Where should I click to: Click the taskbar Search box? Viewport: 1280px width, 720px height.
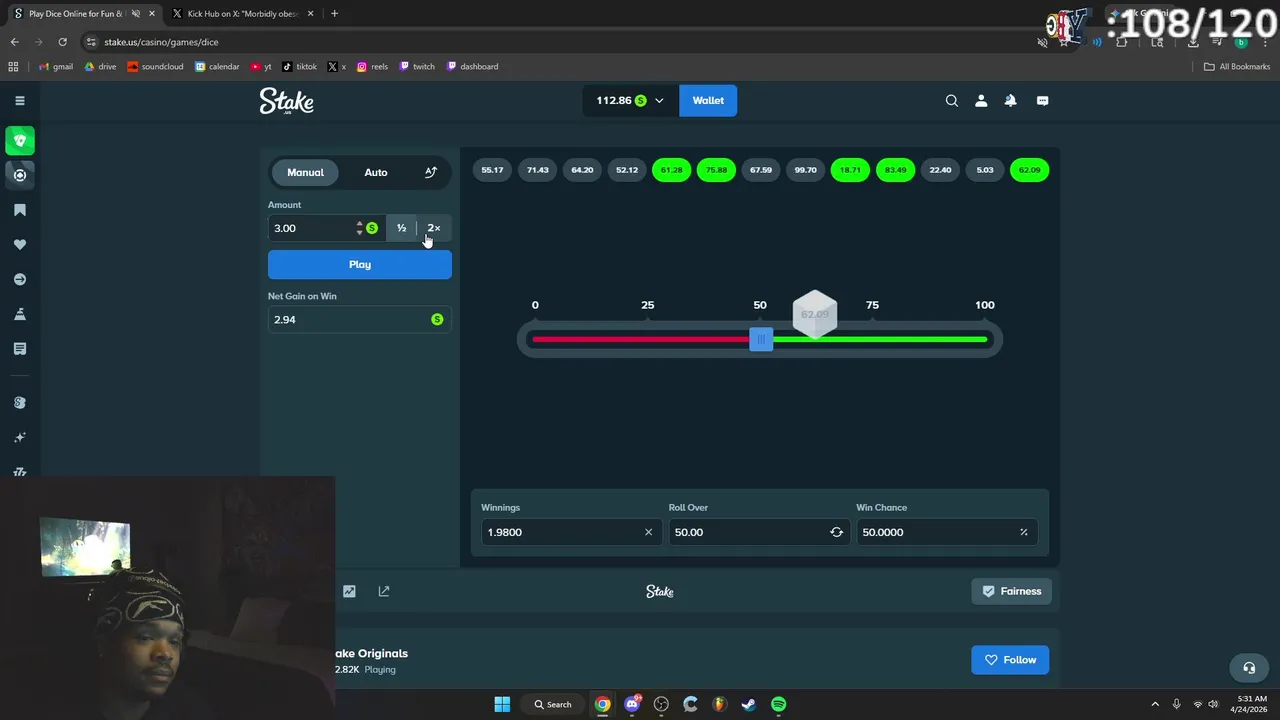(x=553, y=704)
